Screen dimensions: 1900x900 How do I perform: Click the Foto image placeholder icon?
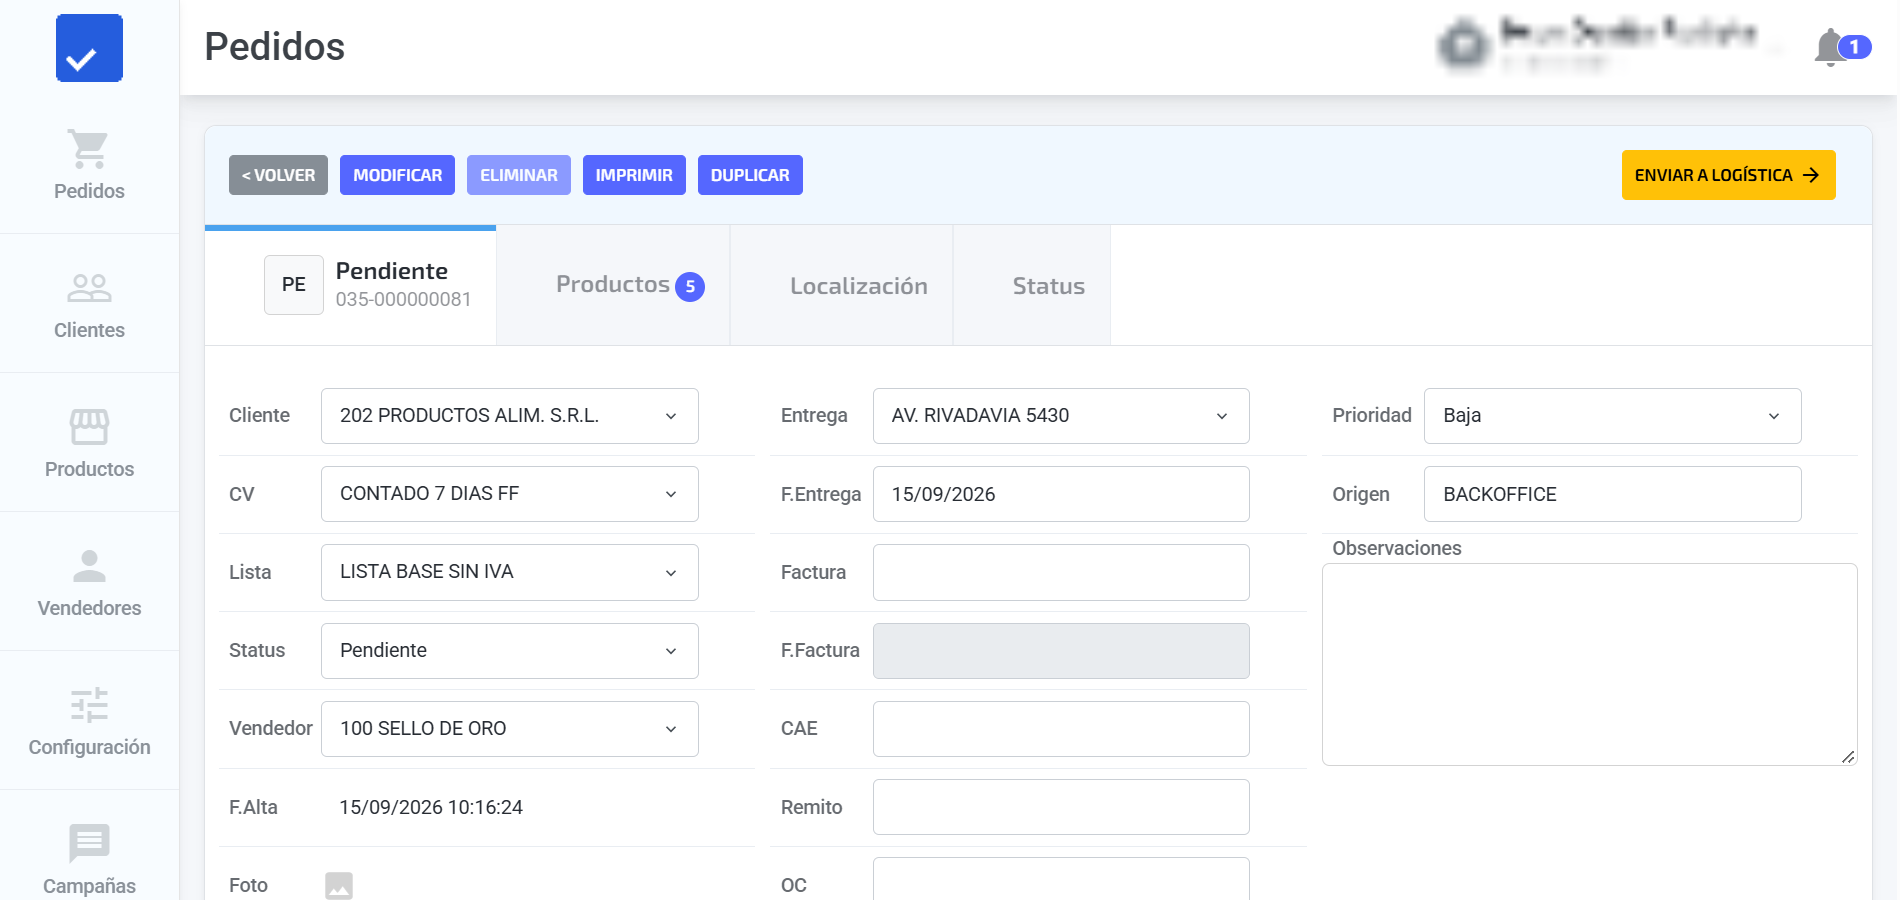(x=339, y=886)
